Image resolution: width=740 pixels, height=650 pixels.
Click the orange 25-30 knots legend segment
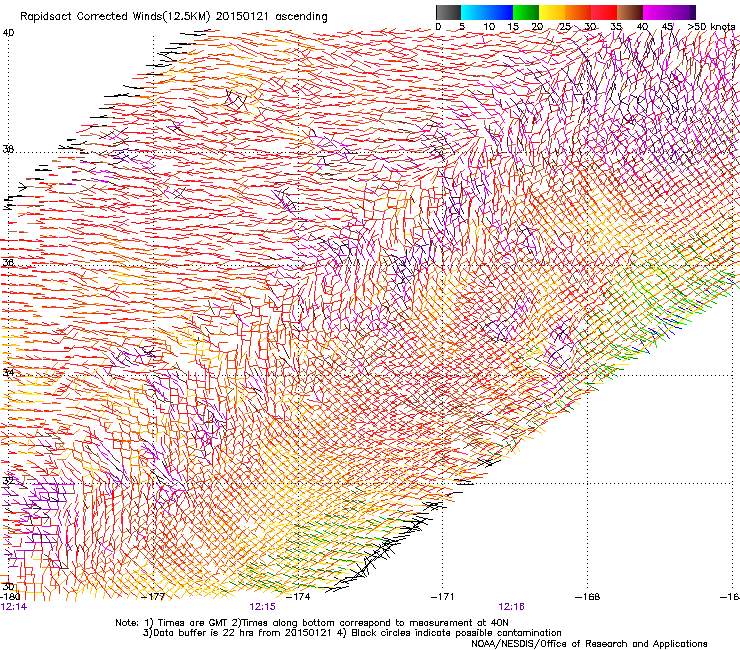click(578, 12)
